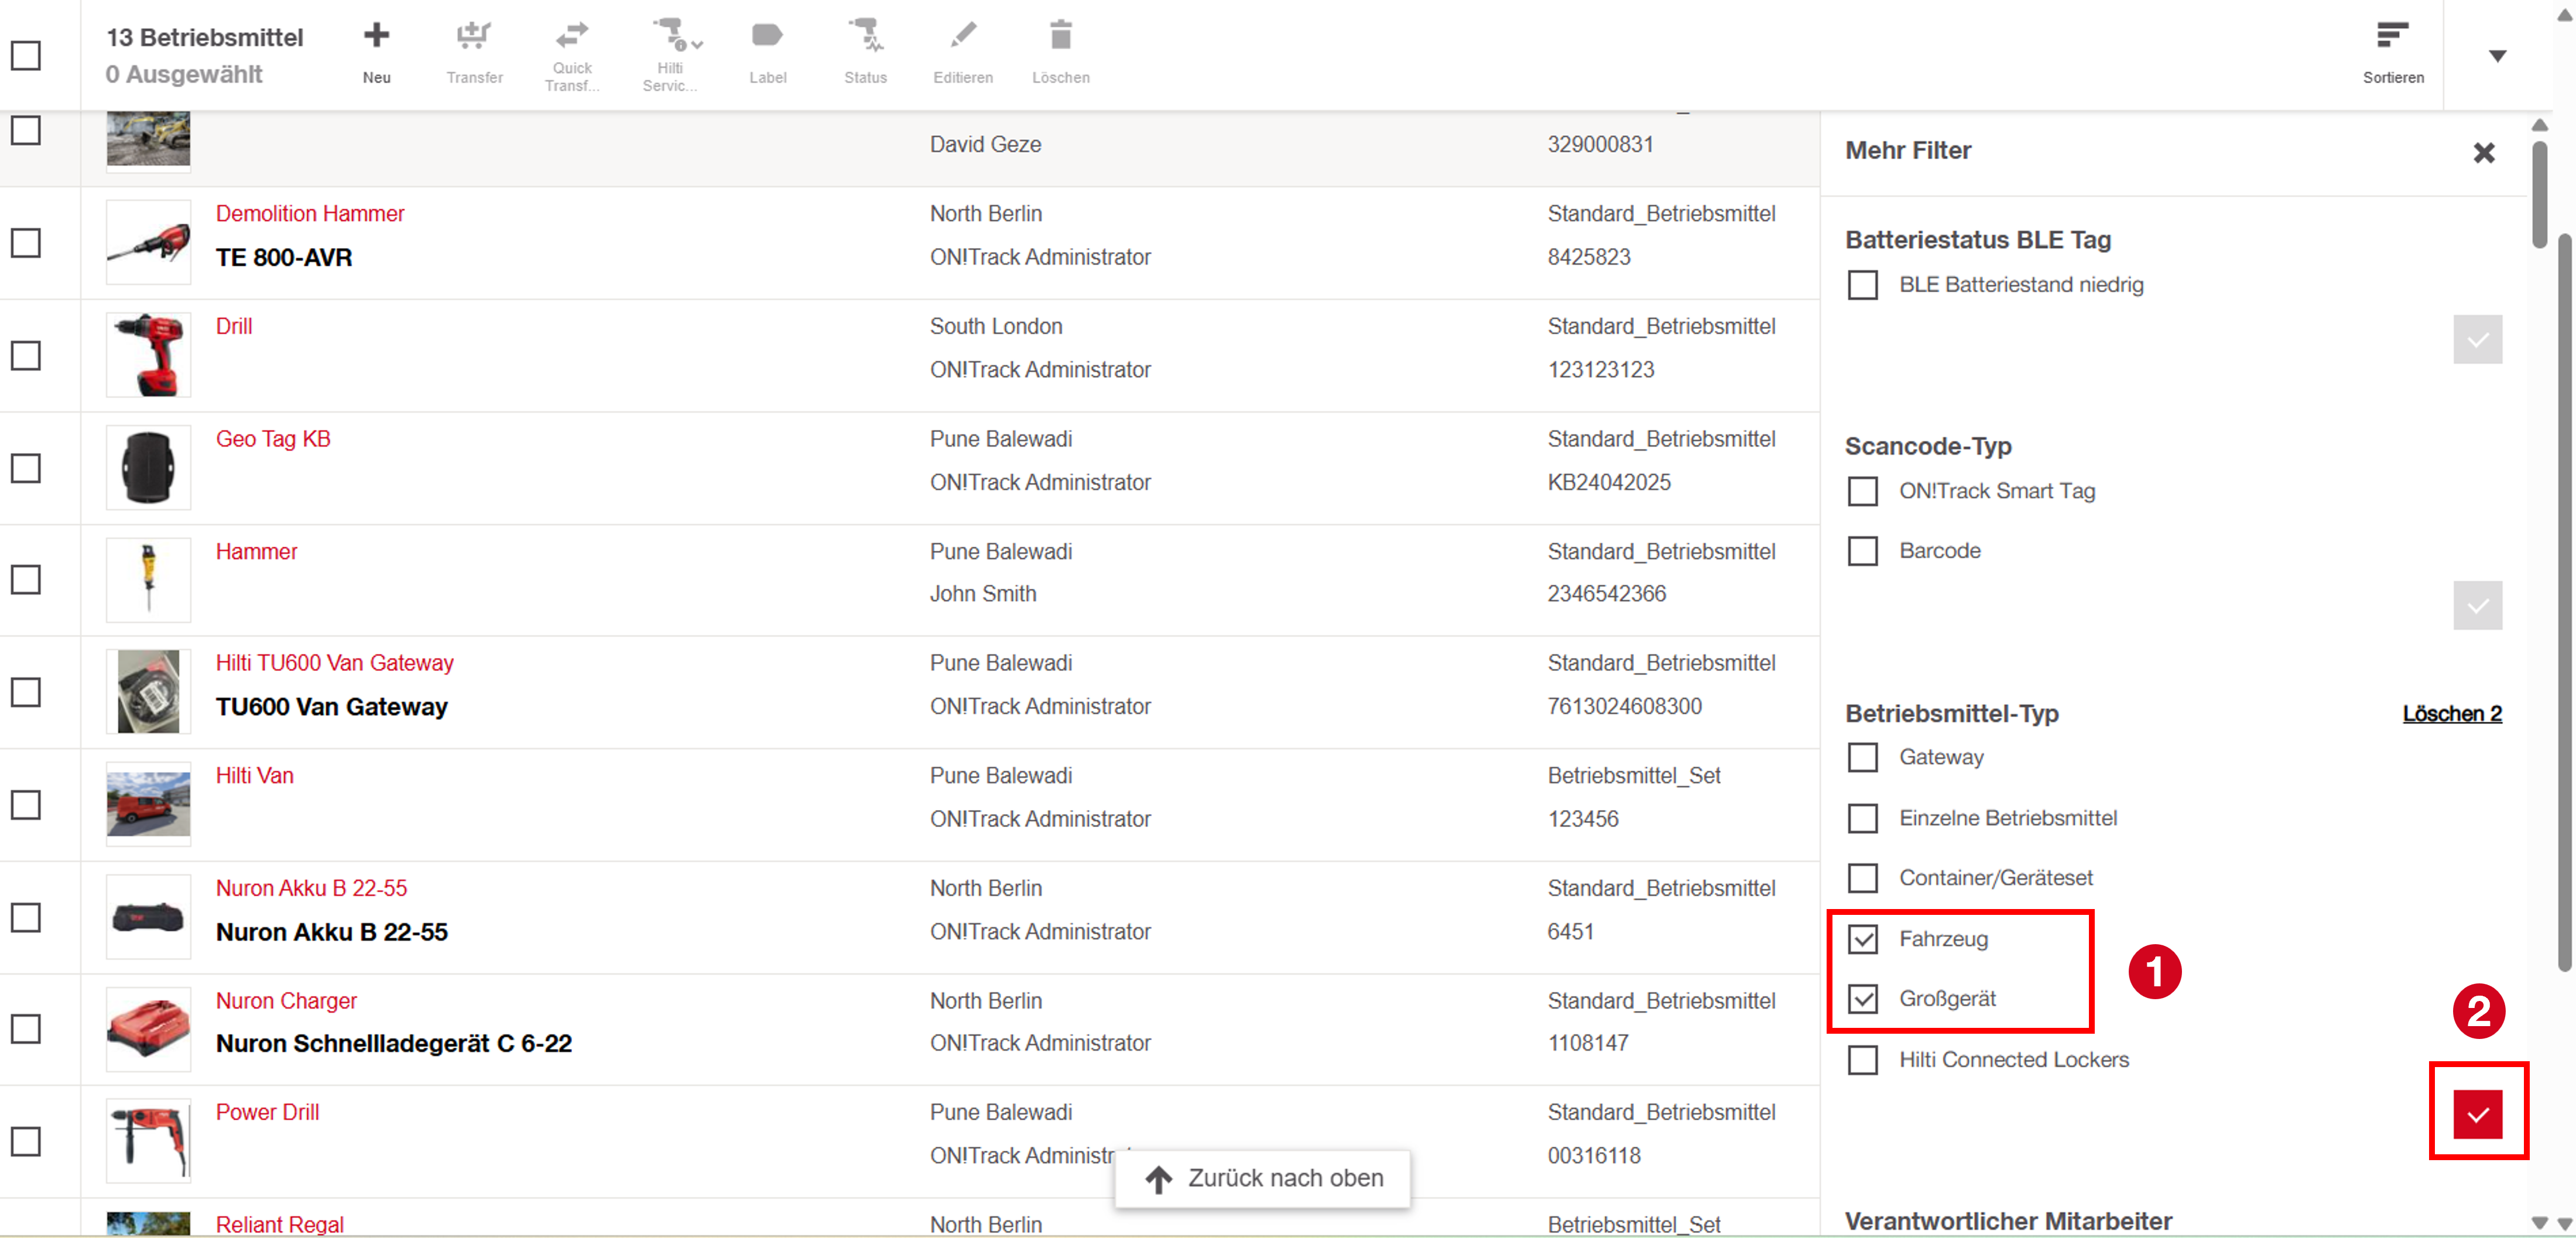Click the Label icon
This screenshot has width=2576, height=1238.
767,36
